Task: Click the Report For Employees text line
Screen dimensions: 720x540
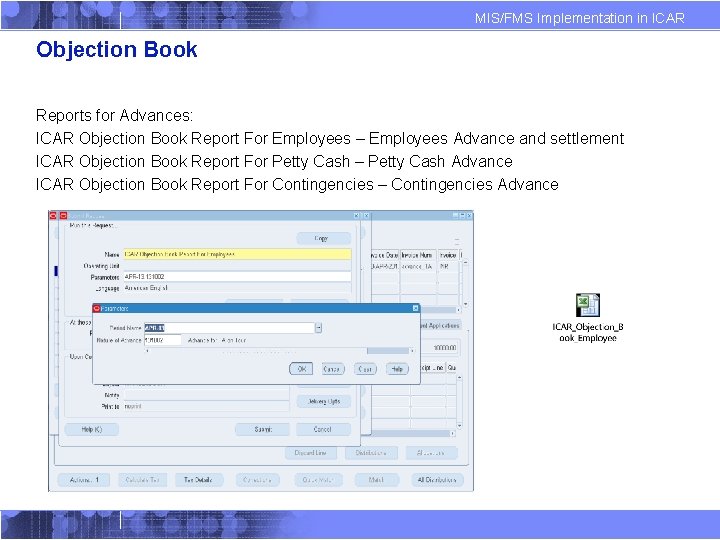Action: pyautogui.click(x=330, y=138)
